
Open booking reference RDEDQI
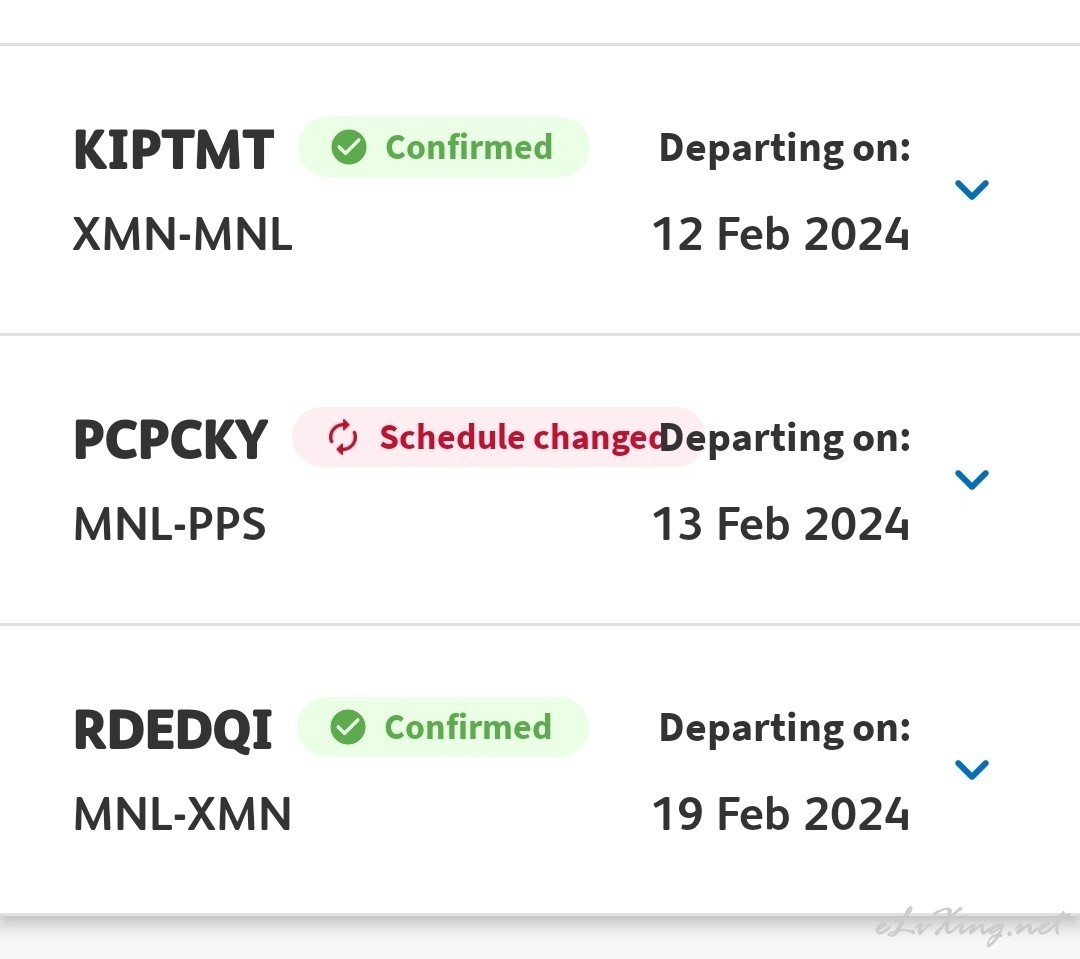coord(173,730)
